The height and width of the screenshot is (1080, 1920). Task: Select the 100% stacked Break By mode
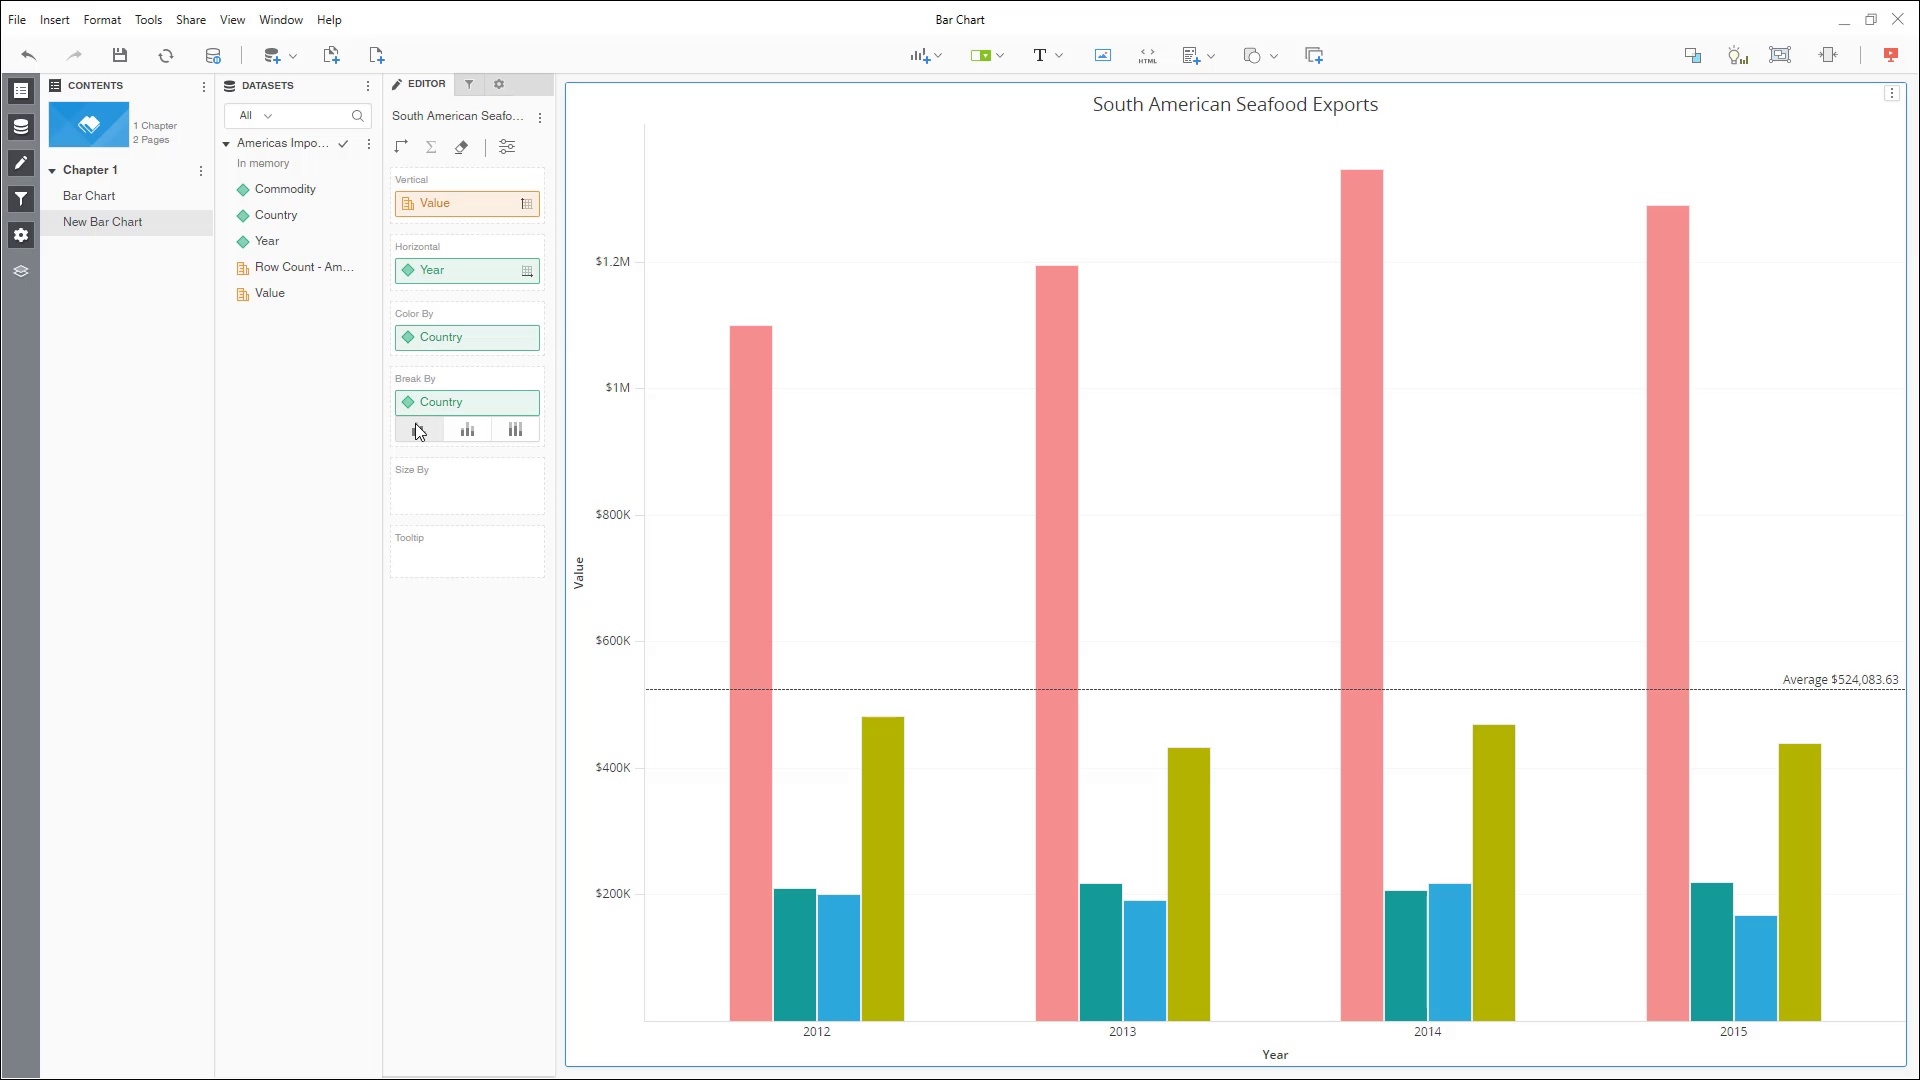coord(515,430)
